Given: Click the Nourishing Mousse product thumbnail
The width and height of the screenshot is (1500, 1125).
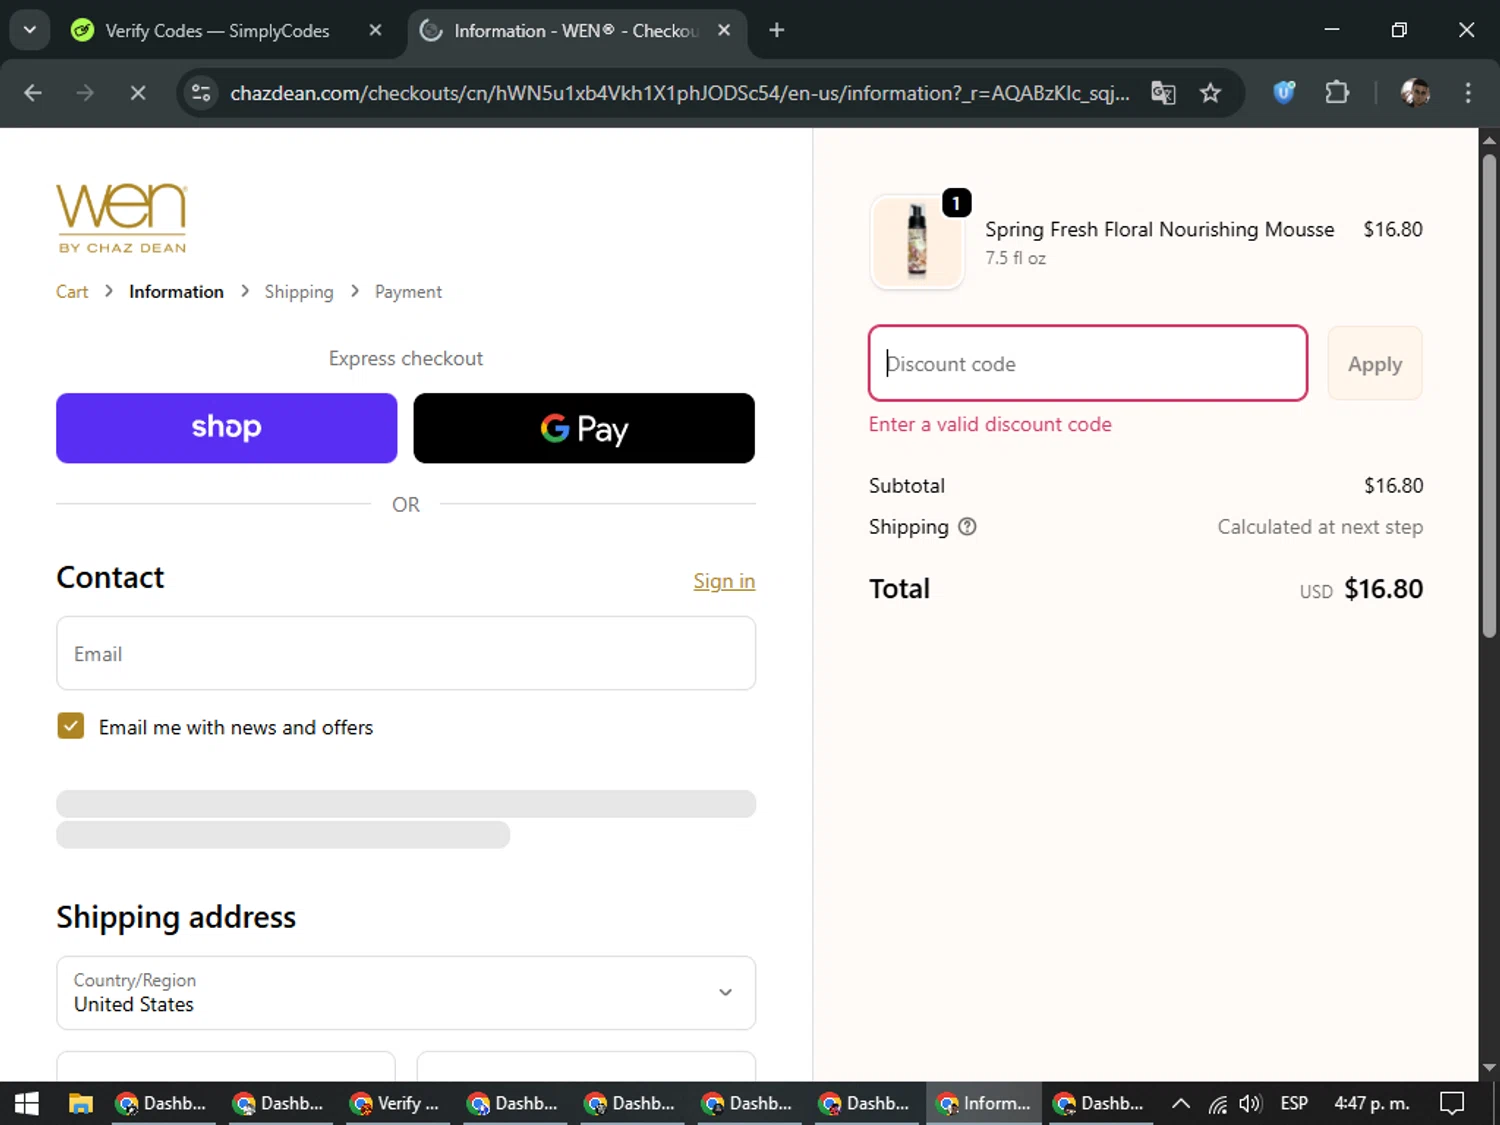Looking at the screenshot, I should [x=917, y=241].
